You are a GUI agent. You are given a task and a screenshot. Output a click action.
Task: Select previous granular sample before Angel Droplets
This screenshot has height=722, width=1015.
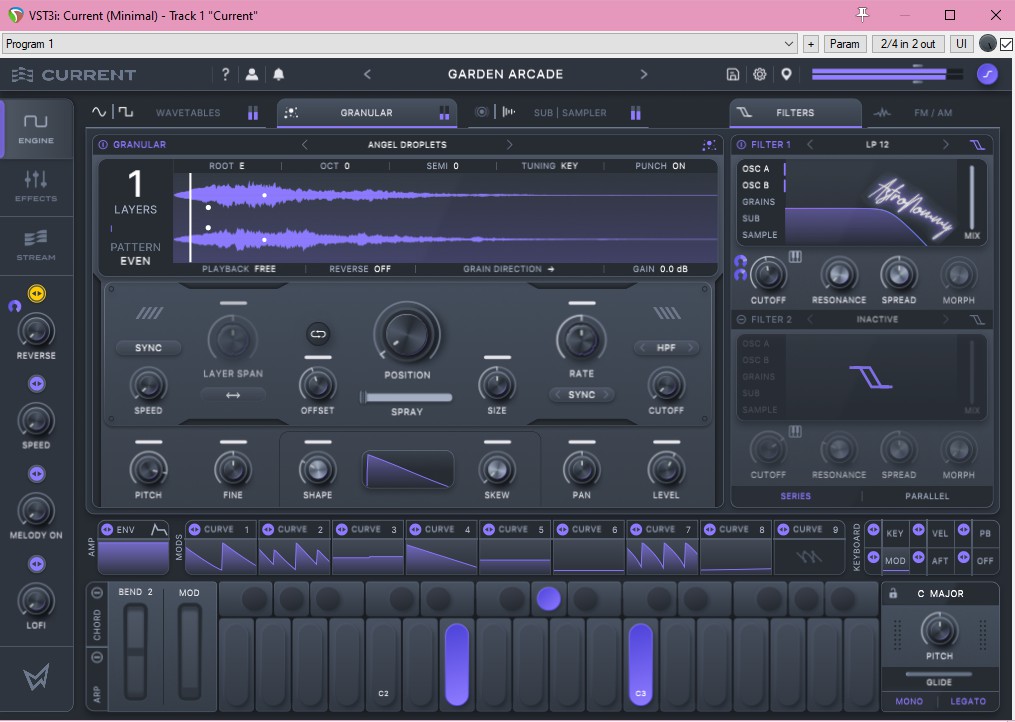305,145
